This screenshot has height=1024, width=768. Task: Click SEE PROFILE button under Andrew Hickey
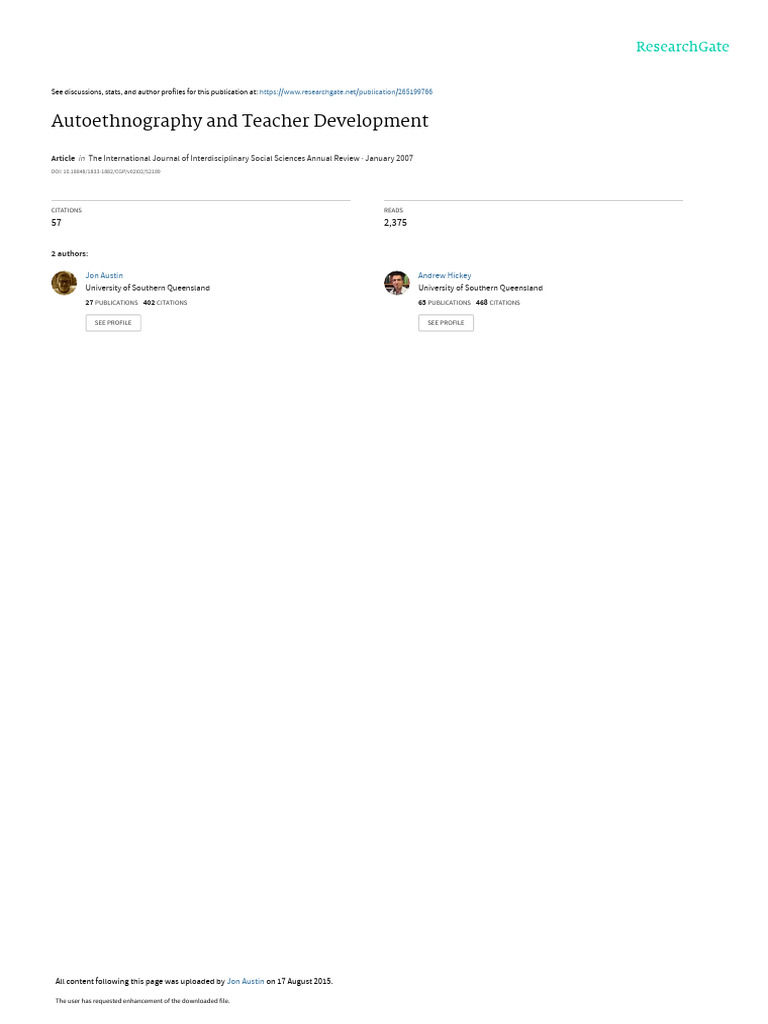tap(446, 323)
